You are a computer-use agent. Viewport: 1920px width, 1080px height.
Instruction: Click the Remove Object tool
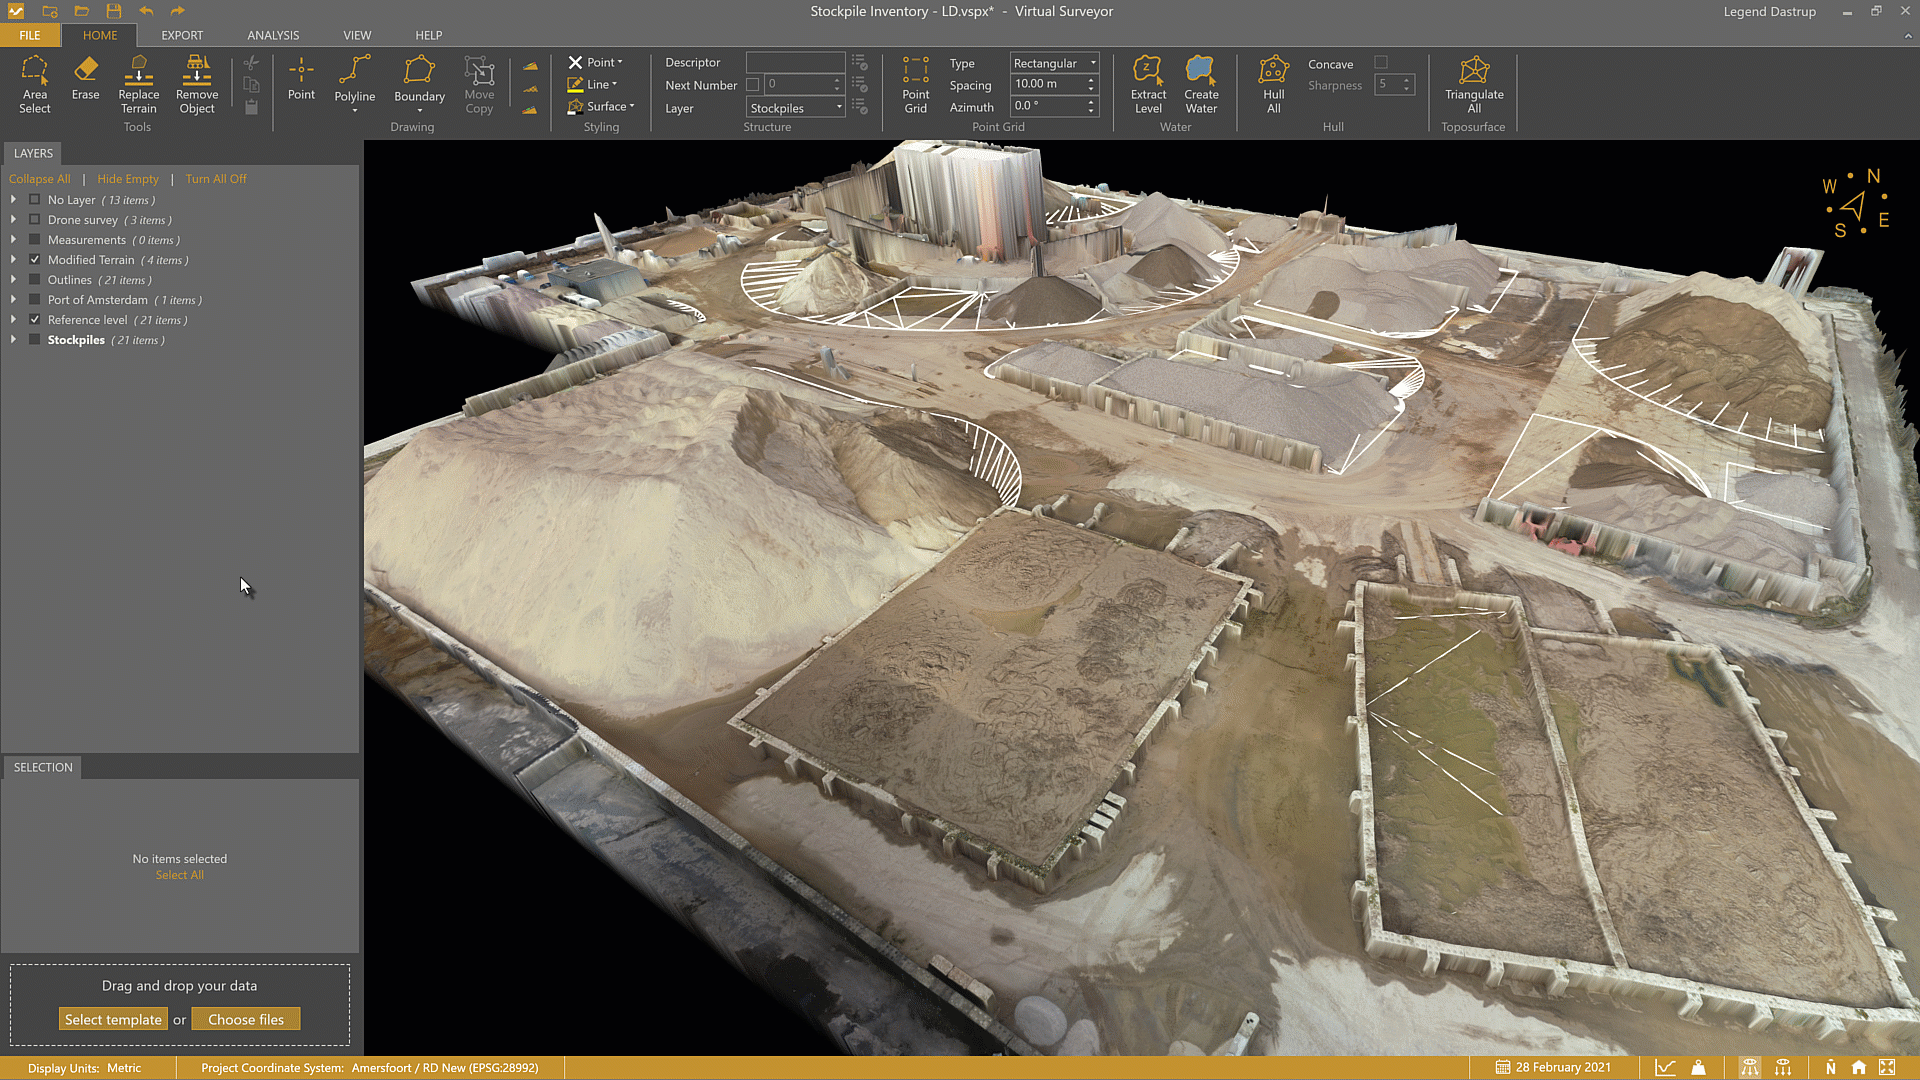196,85
